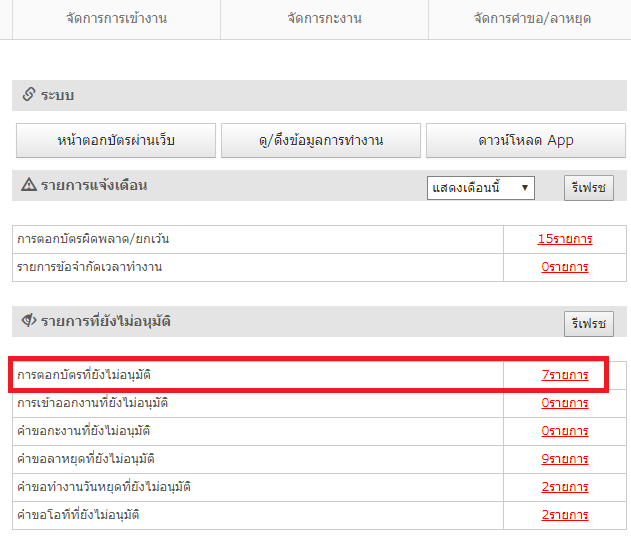The height and width of the screenshot is (537, 631).
Task: Click the link icon beside ระบบ heading
Action: [28, 95]
